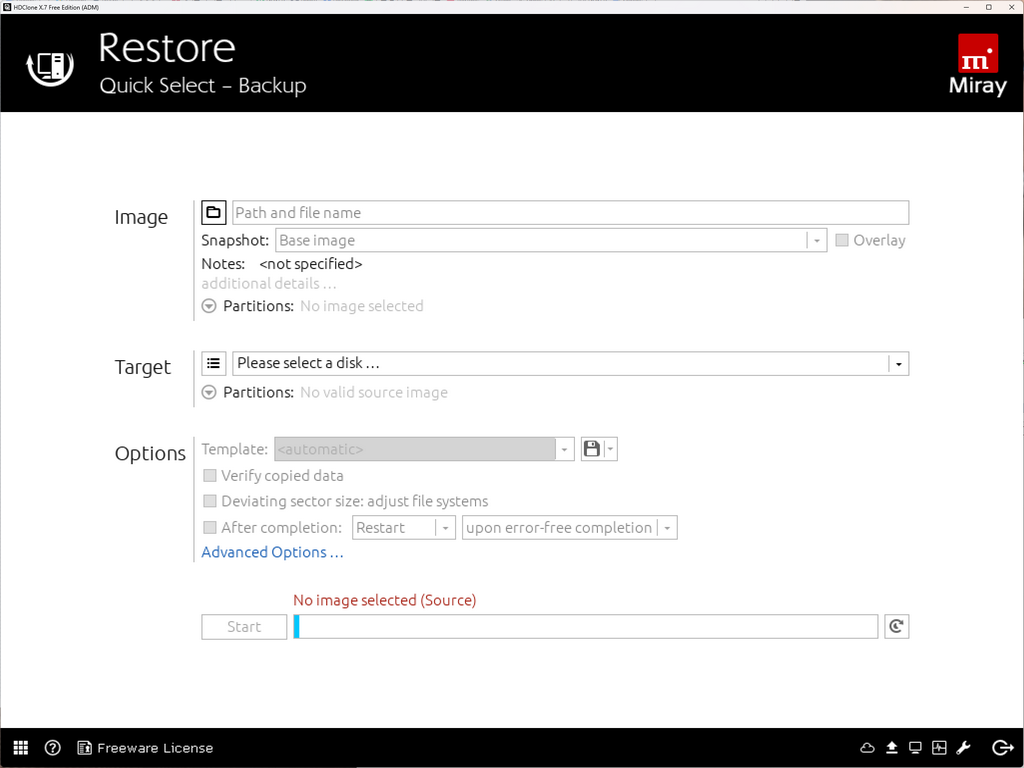The image size is (1024, 768).
Task: Click the additional details link
Action: [x=268, y=283]
